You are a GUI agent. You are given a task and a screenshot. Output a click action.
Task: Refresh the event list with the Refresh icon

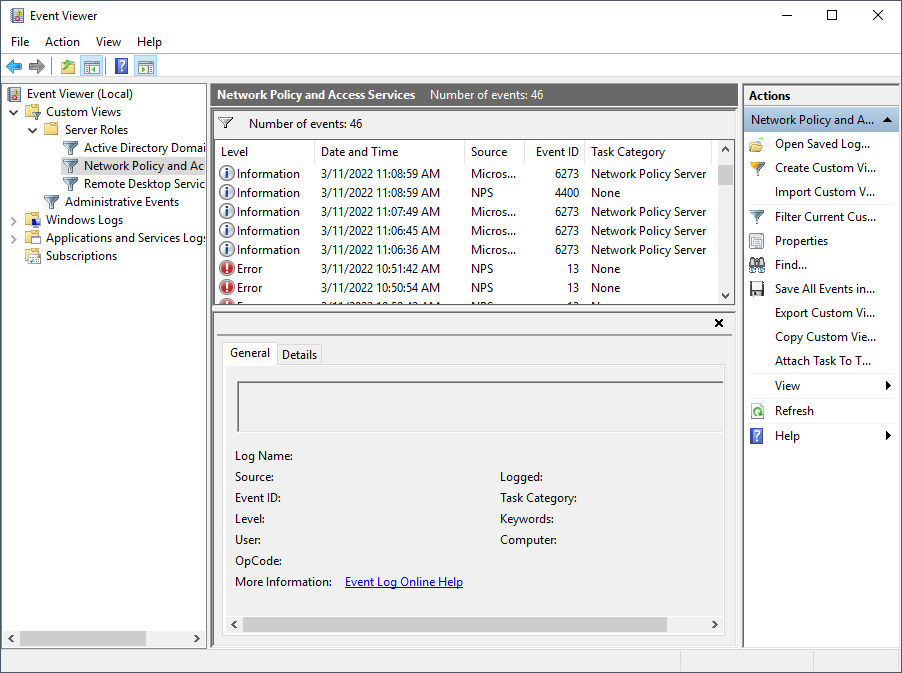[x=757, y=410]
